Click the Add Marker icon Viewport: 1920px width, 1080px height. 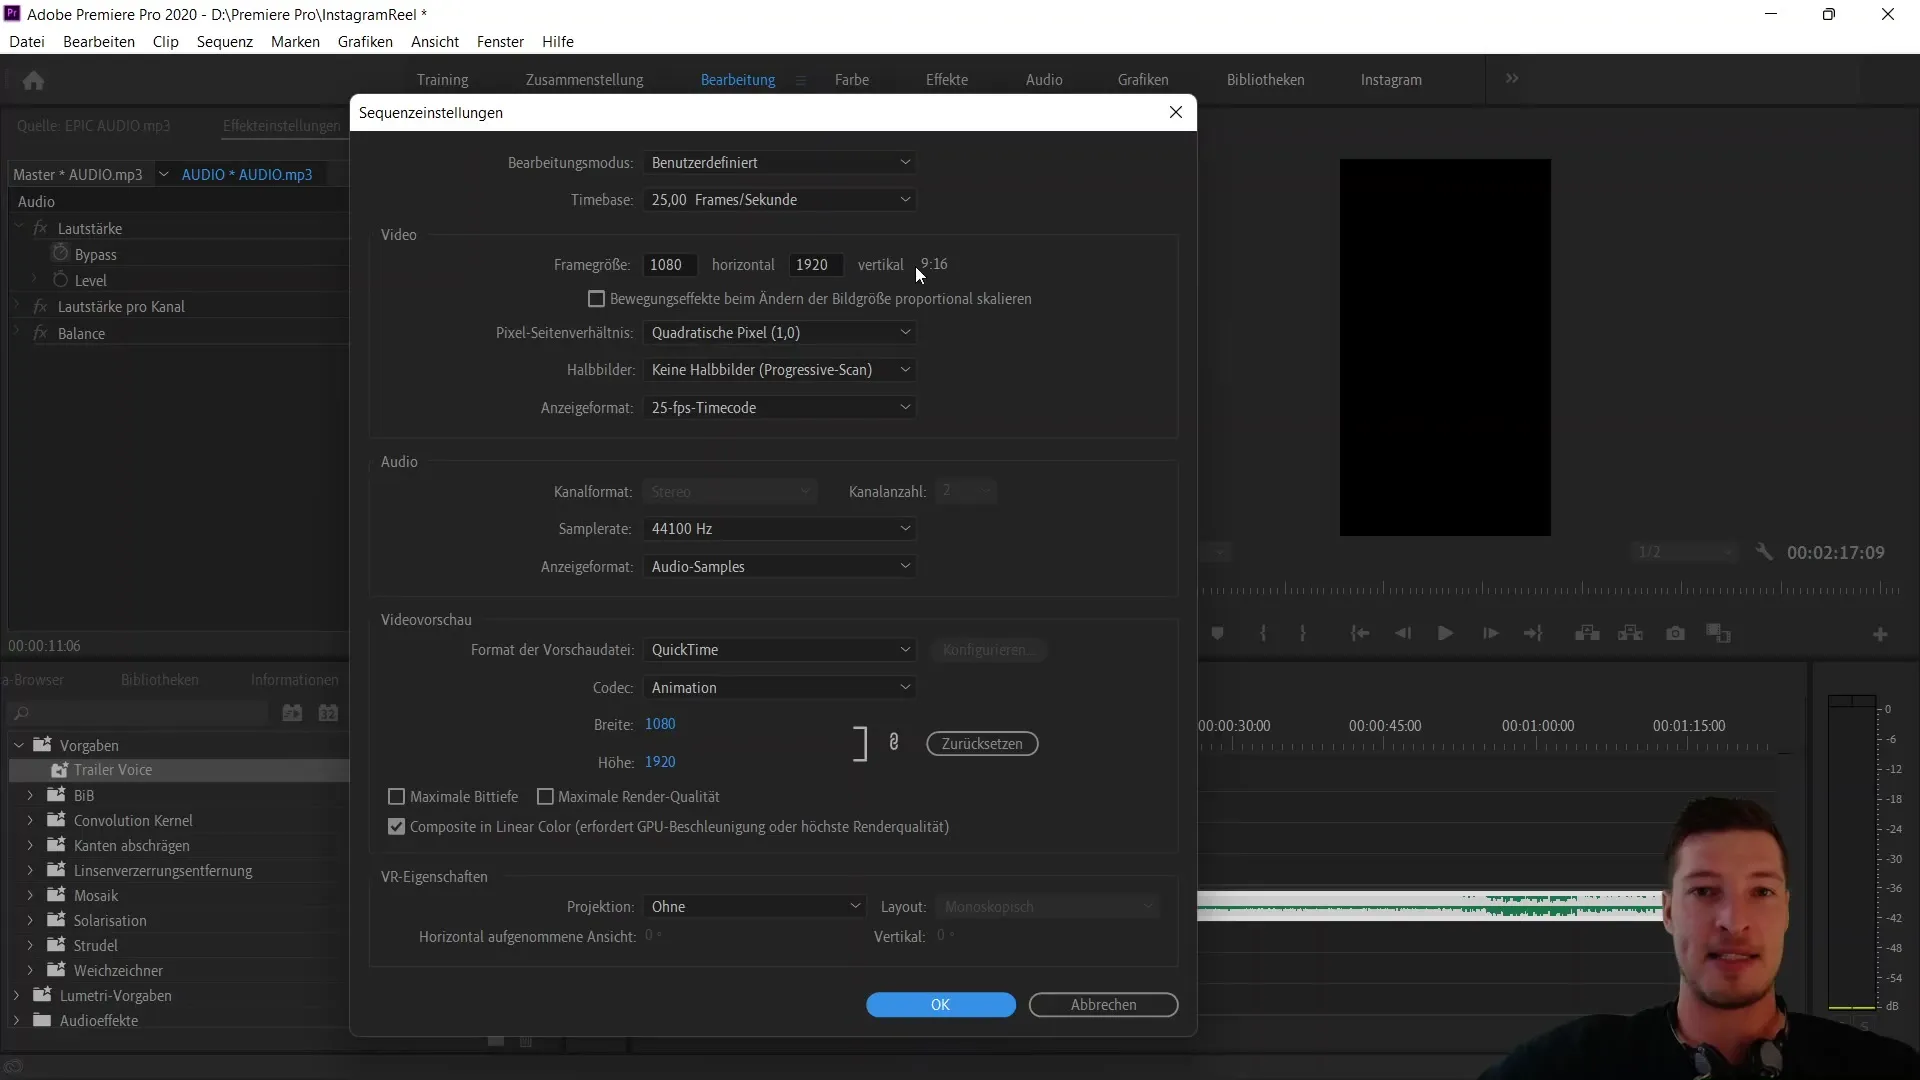(x=1217, y=634)
